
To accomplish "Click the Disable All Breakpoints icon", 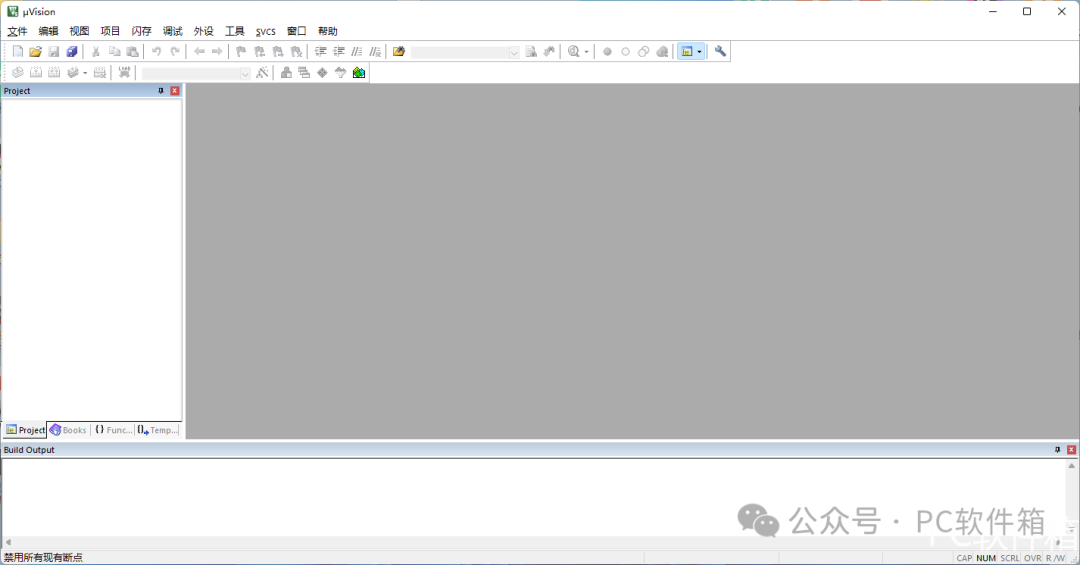I will [643, 52].
